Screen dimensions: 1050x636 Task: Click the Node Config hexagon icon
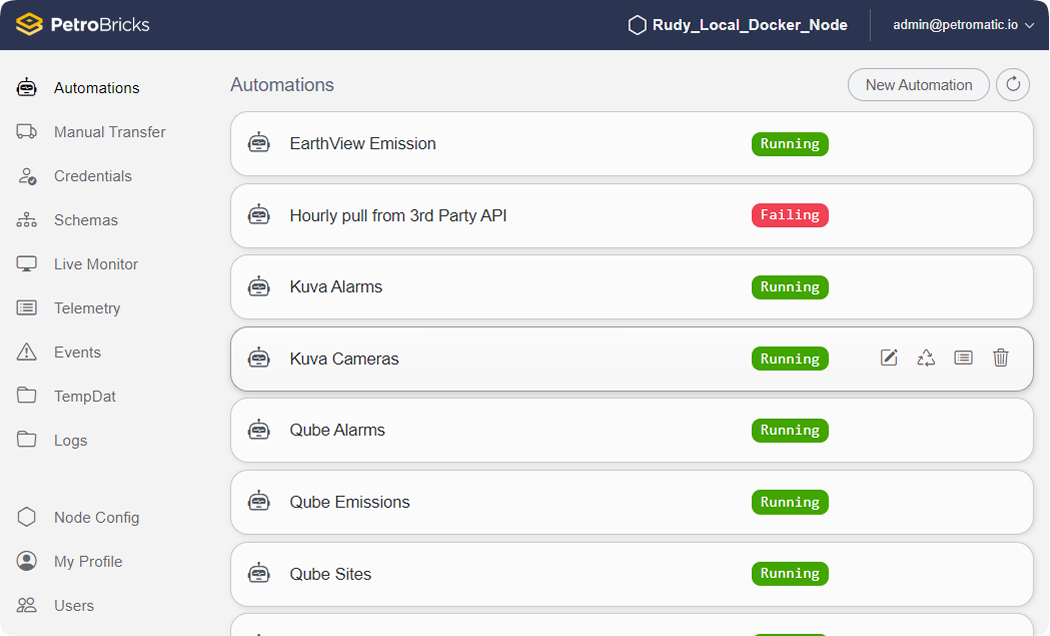27,517
